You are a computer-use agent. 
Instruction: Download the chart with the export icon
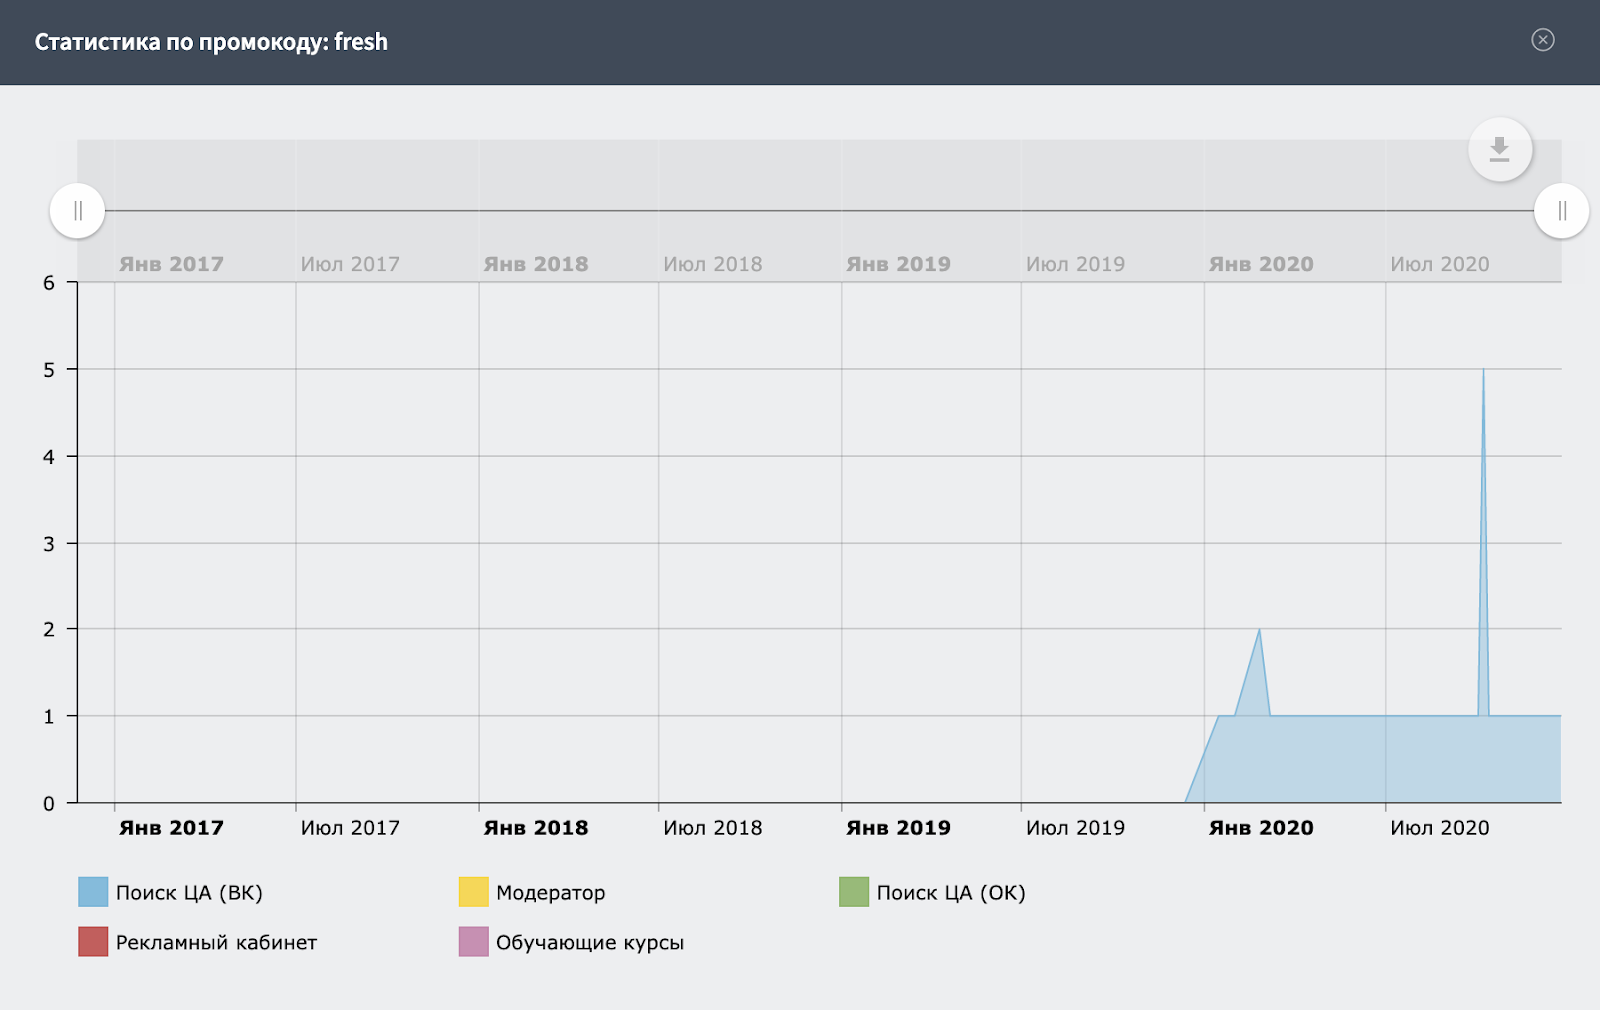(1499, 150)
